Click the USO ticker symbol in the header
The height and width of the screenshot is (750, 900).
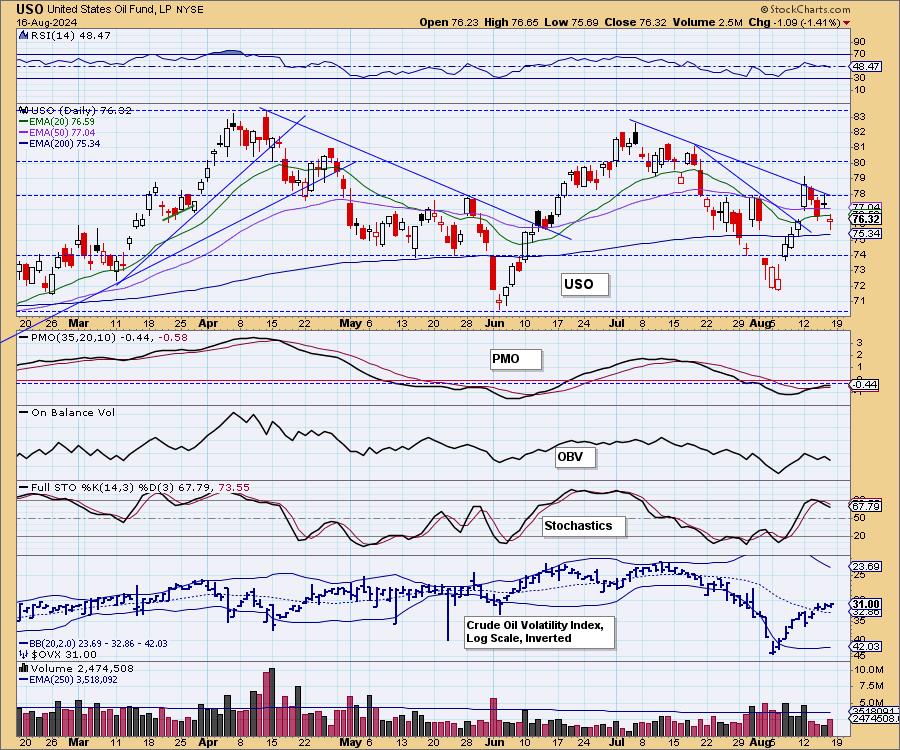30,9
